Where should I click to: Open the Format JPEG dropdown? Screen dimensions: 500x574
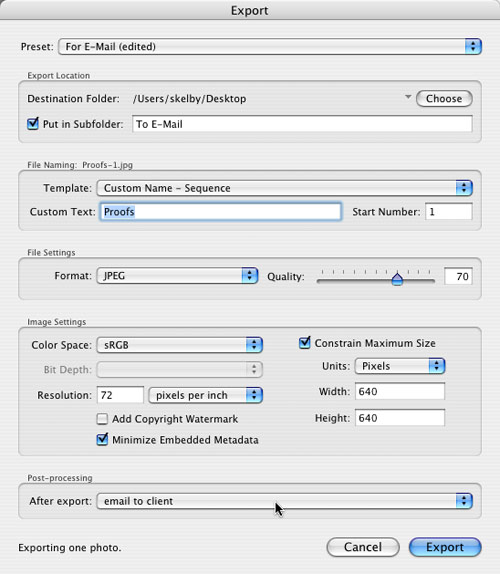tap(177, 275)
